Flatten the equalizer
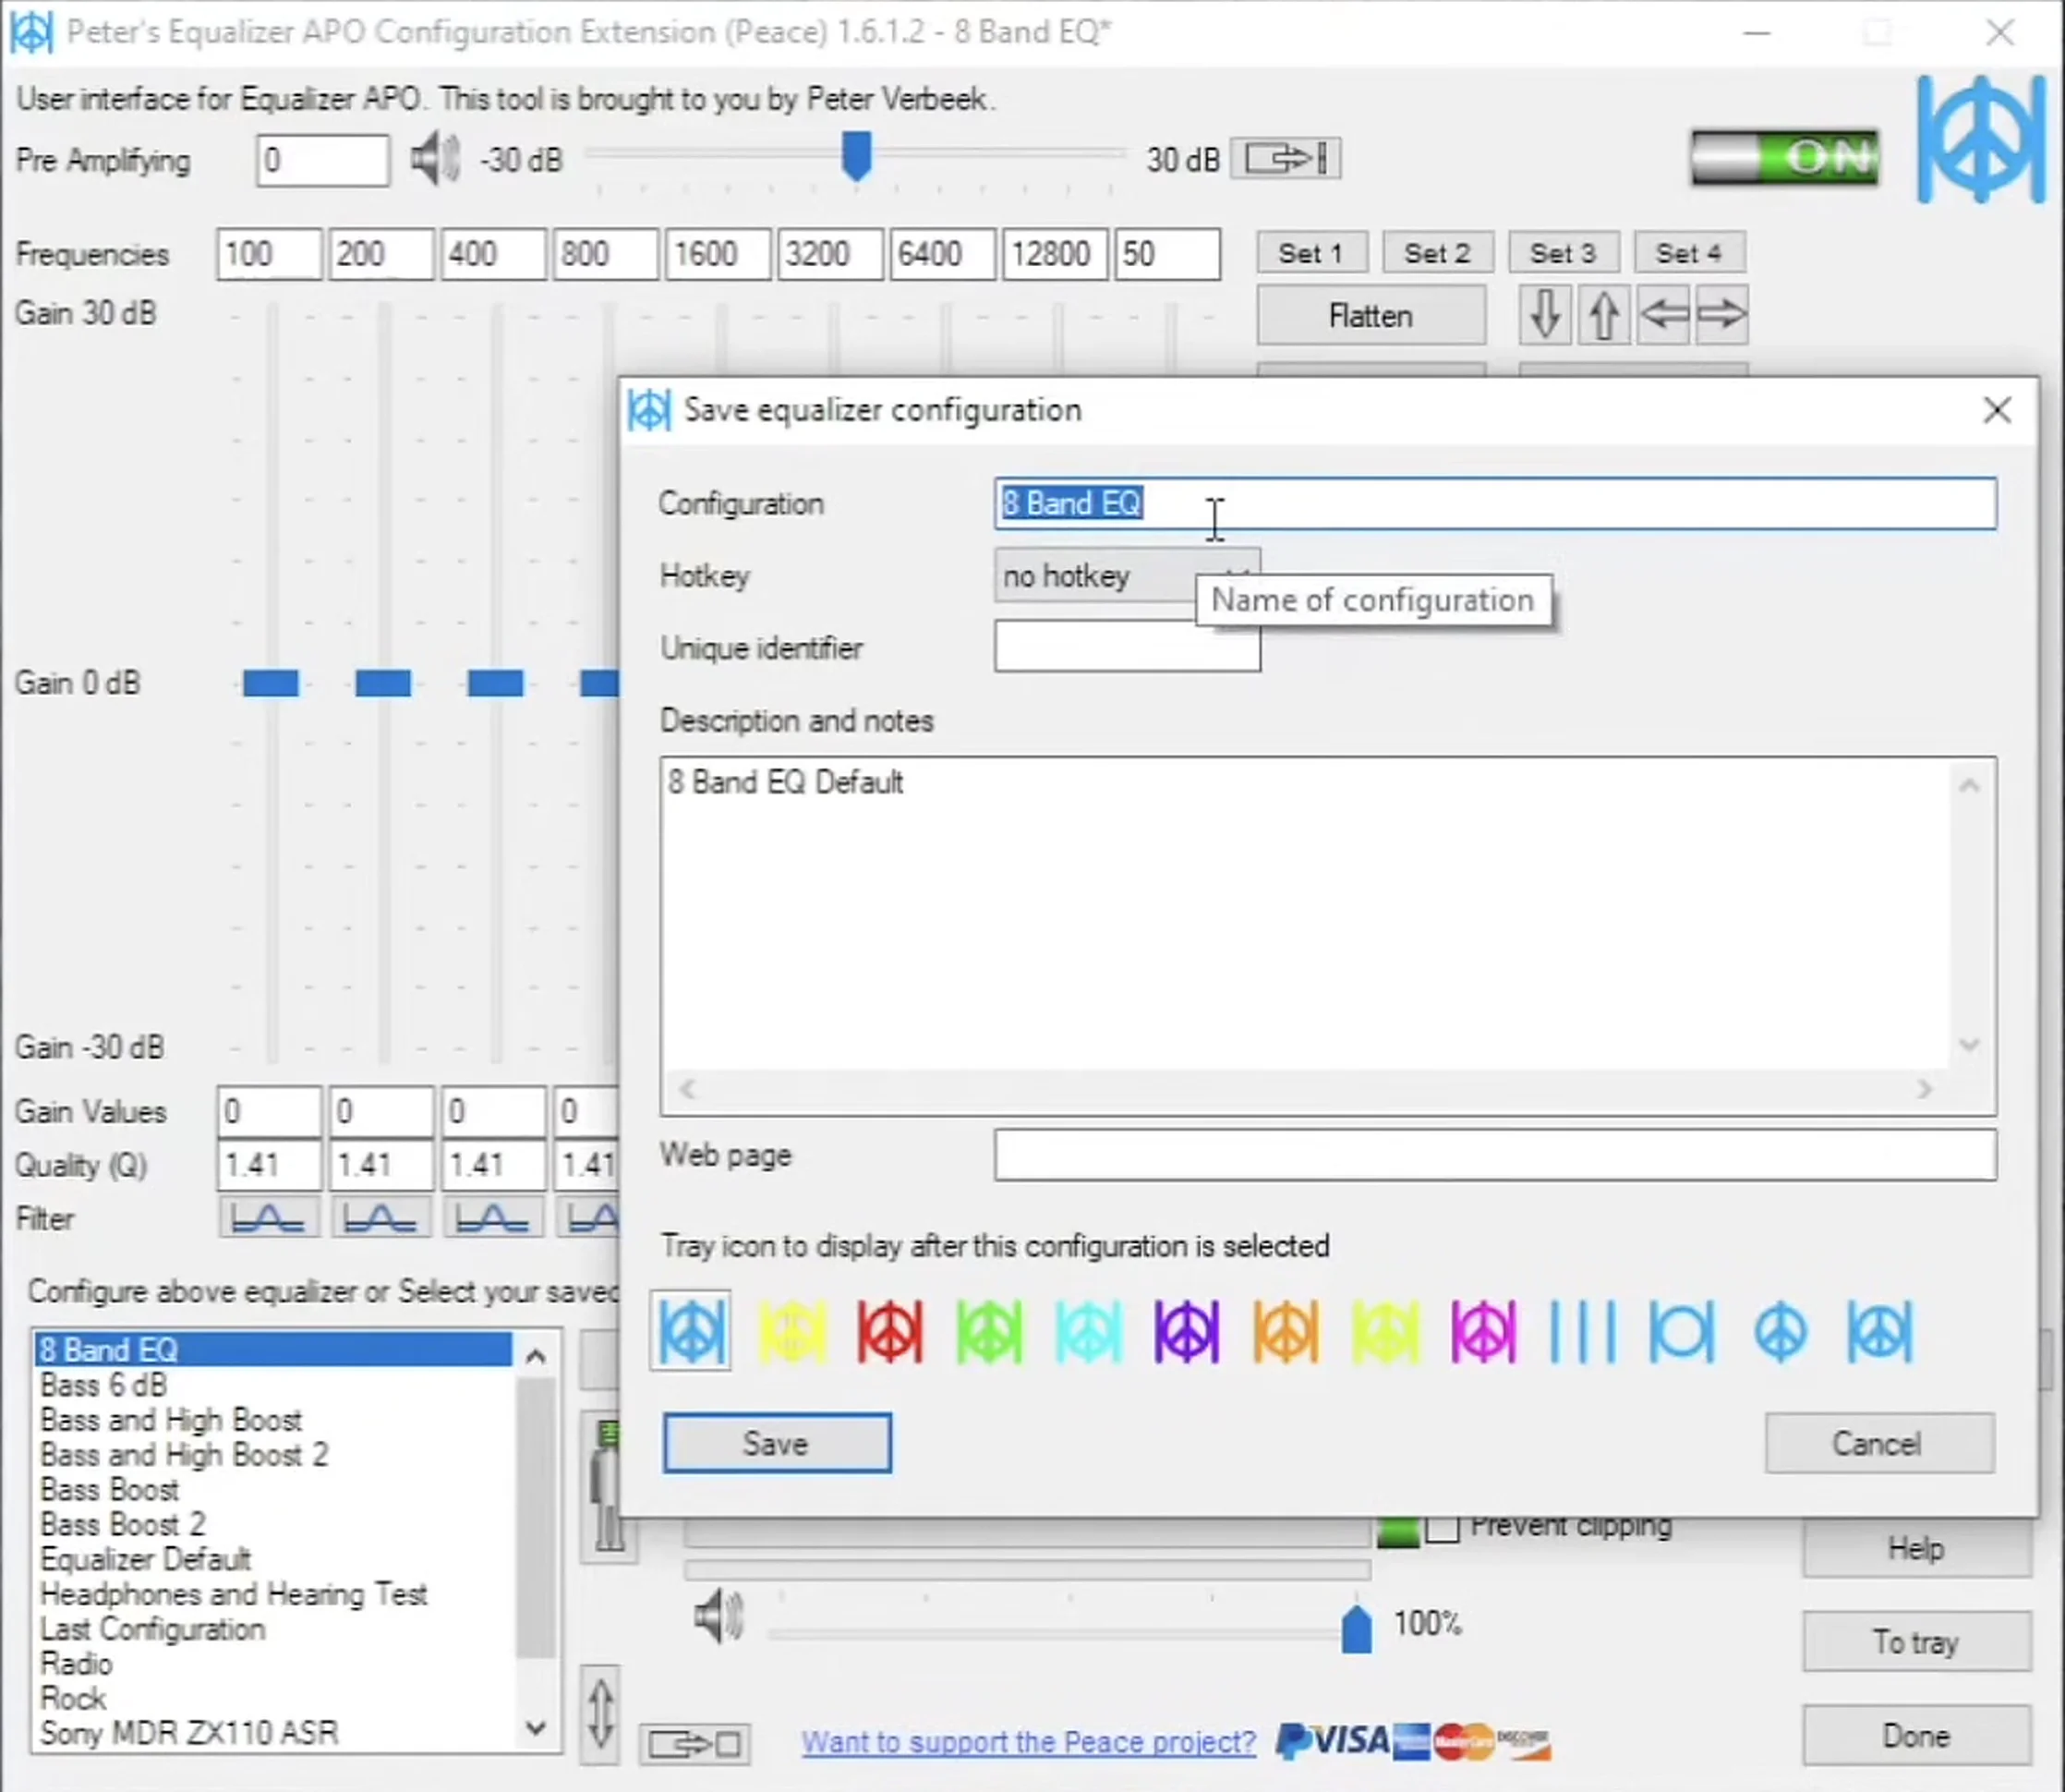This screenshot has width=2065, height=1792. [1370, 316]
